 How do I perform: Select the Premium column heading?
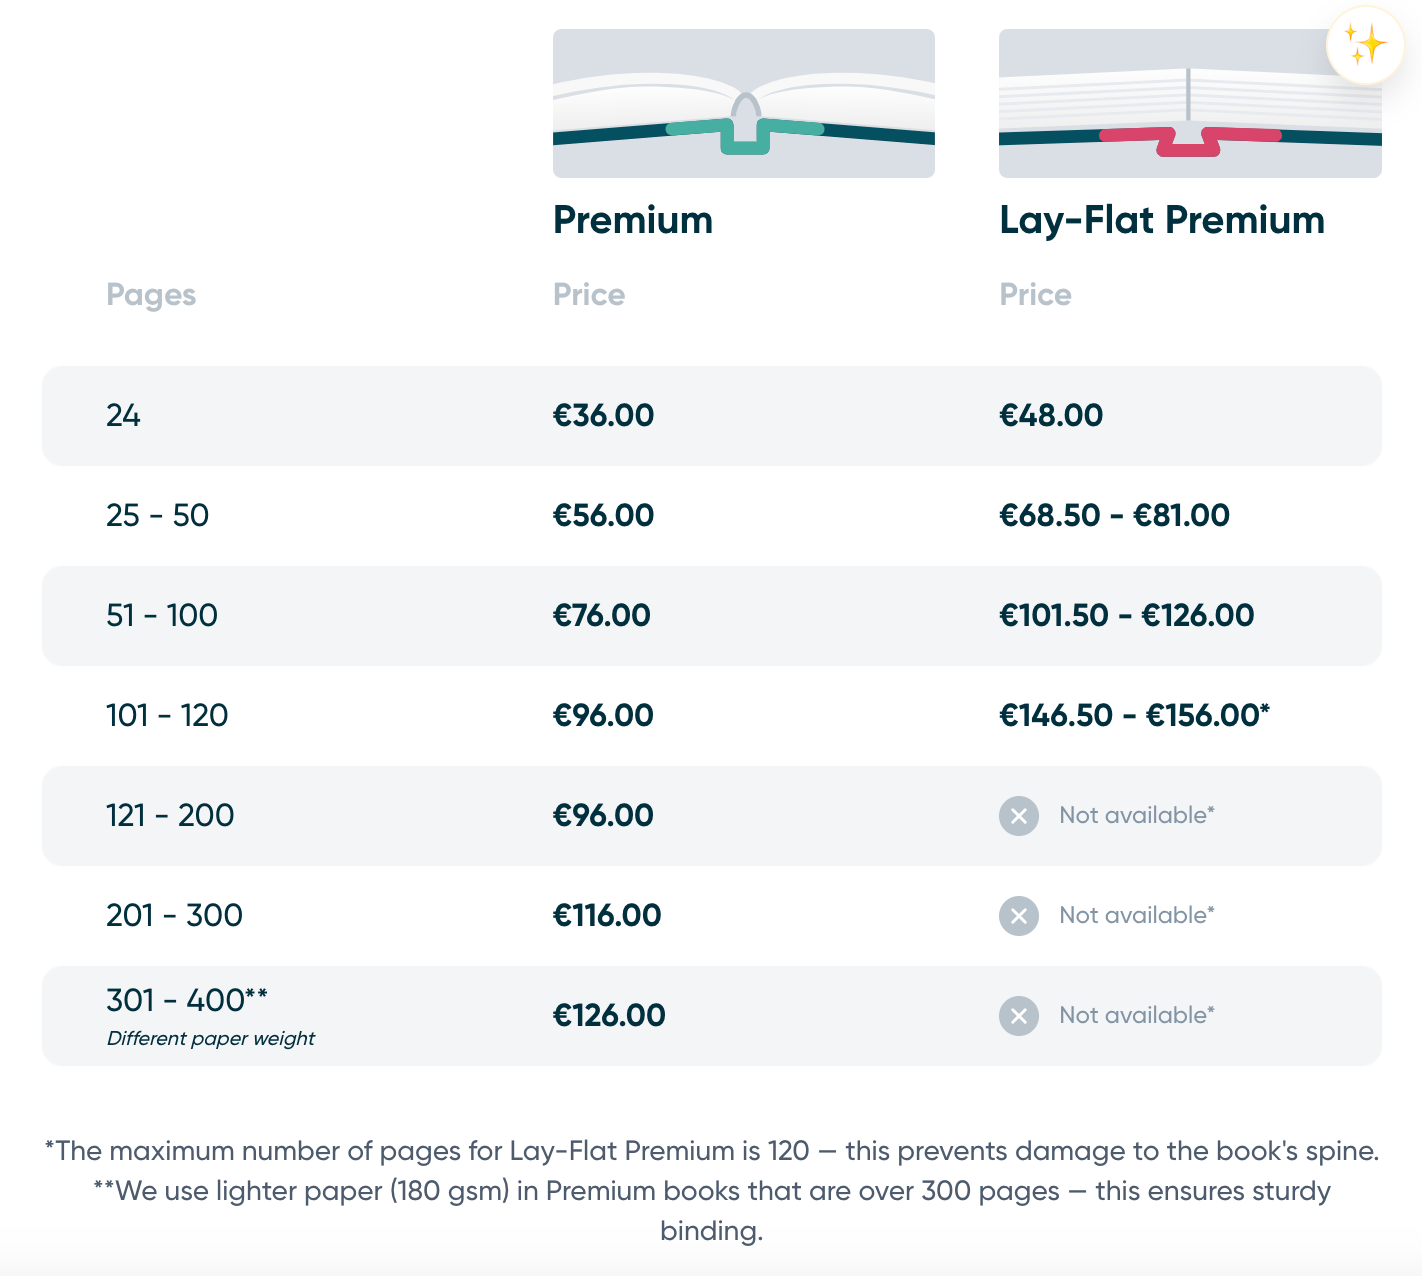(x=633, y=220)
